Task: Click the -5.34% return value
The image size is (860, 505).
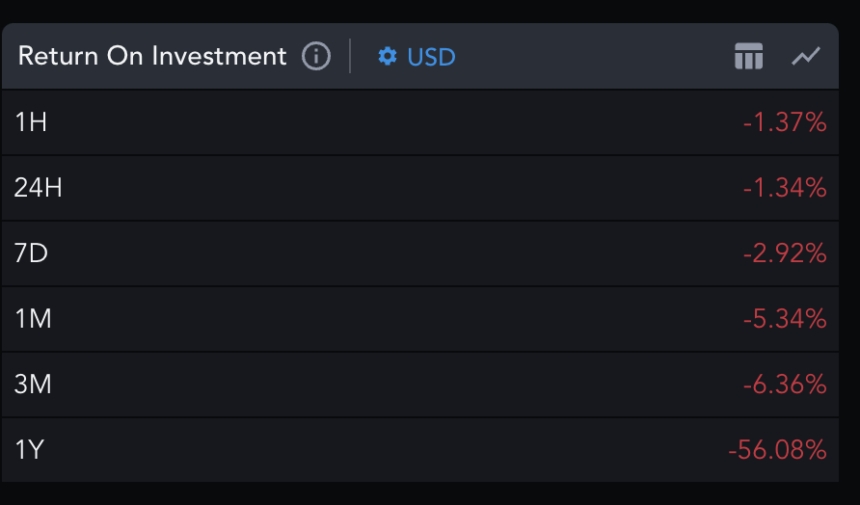Action: click(785, 319)
